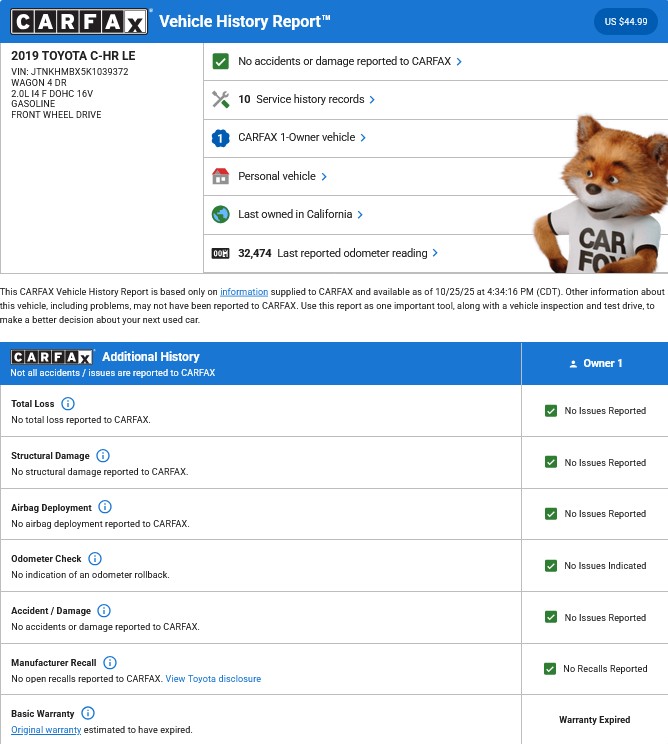Click the wrench service history icon

(221, 100)
